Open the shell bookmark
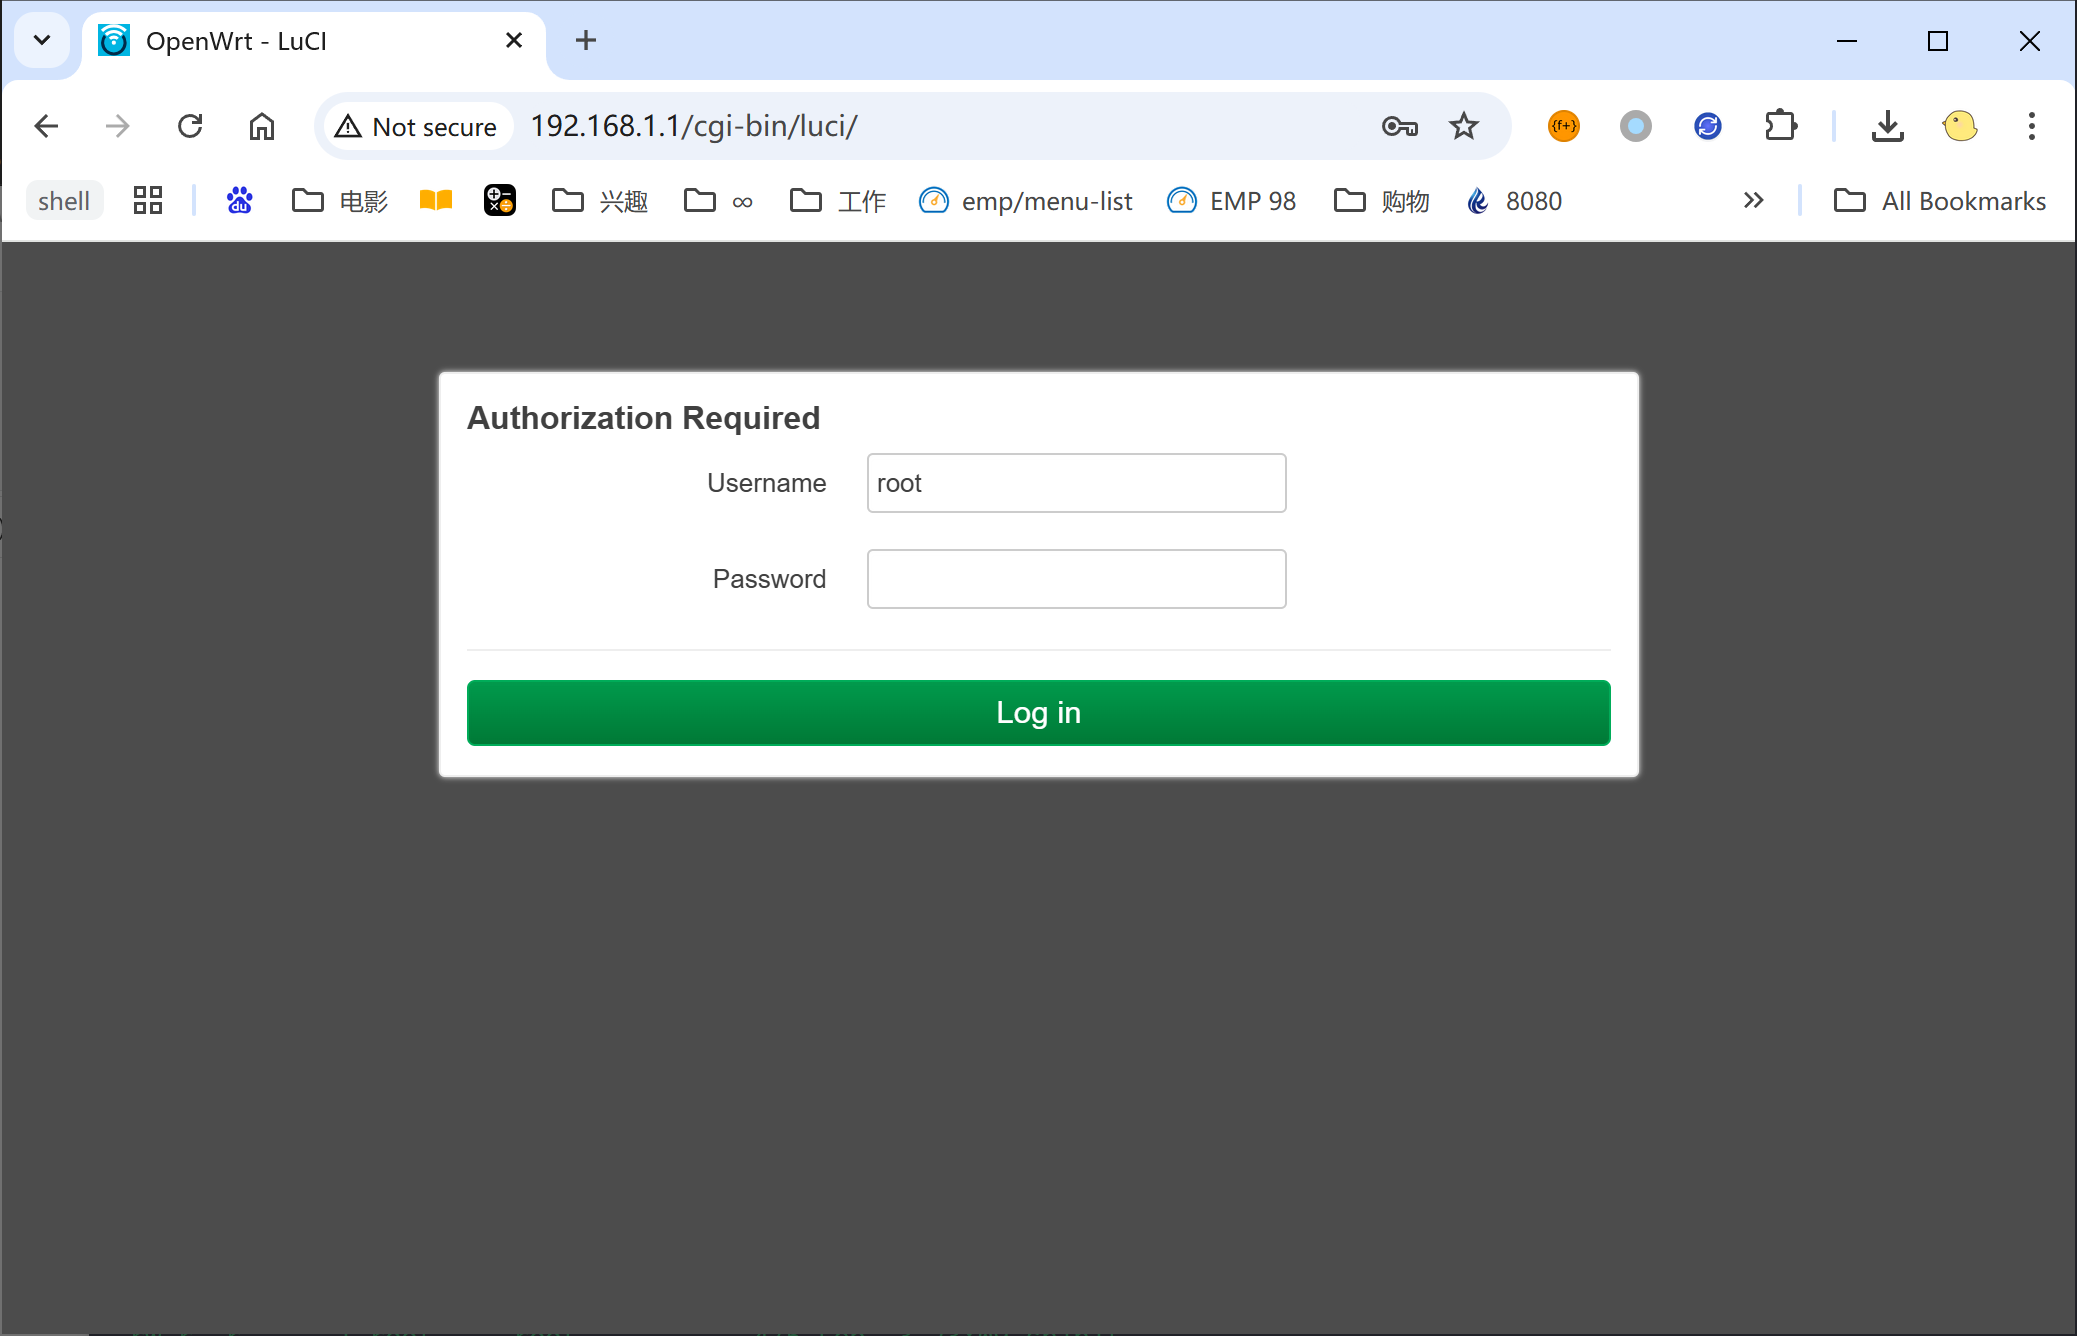Screen dimensions: 2077x1336 [64, 201]
